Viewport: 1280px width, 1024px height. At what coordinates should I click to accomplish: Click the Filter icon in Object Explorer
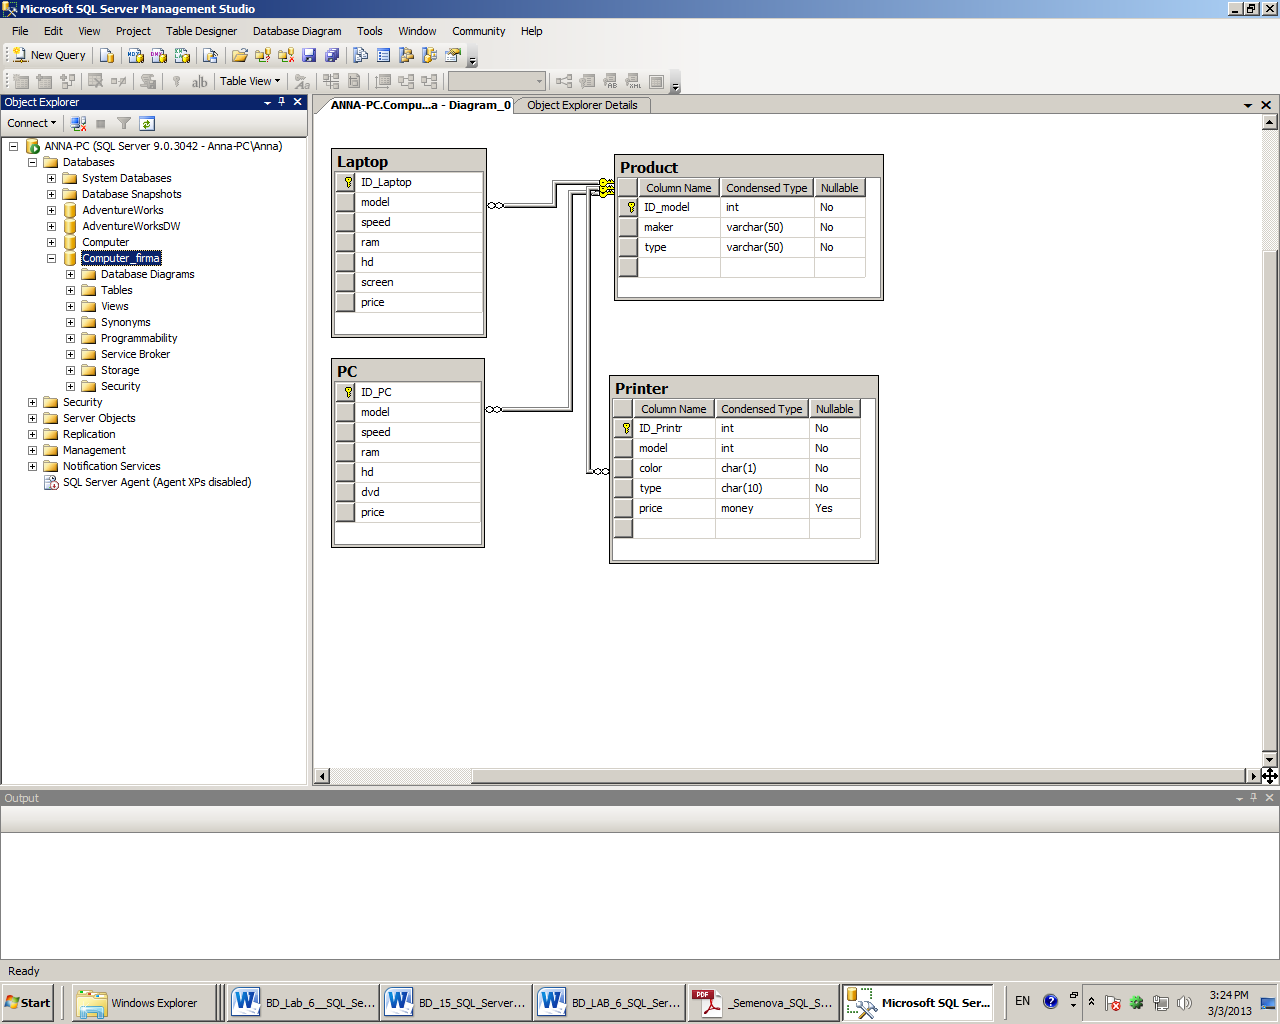pos(124,123)
